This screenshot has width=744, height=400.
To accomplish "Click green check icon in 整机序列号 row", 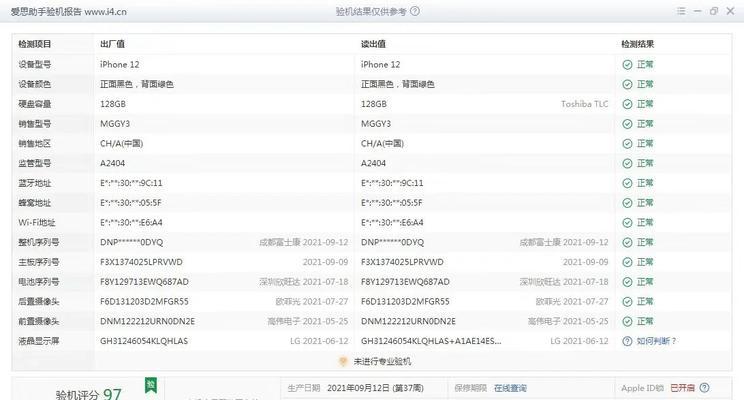I will pos(627,242).
